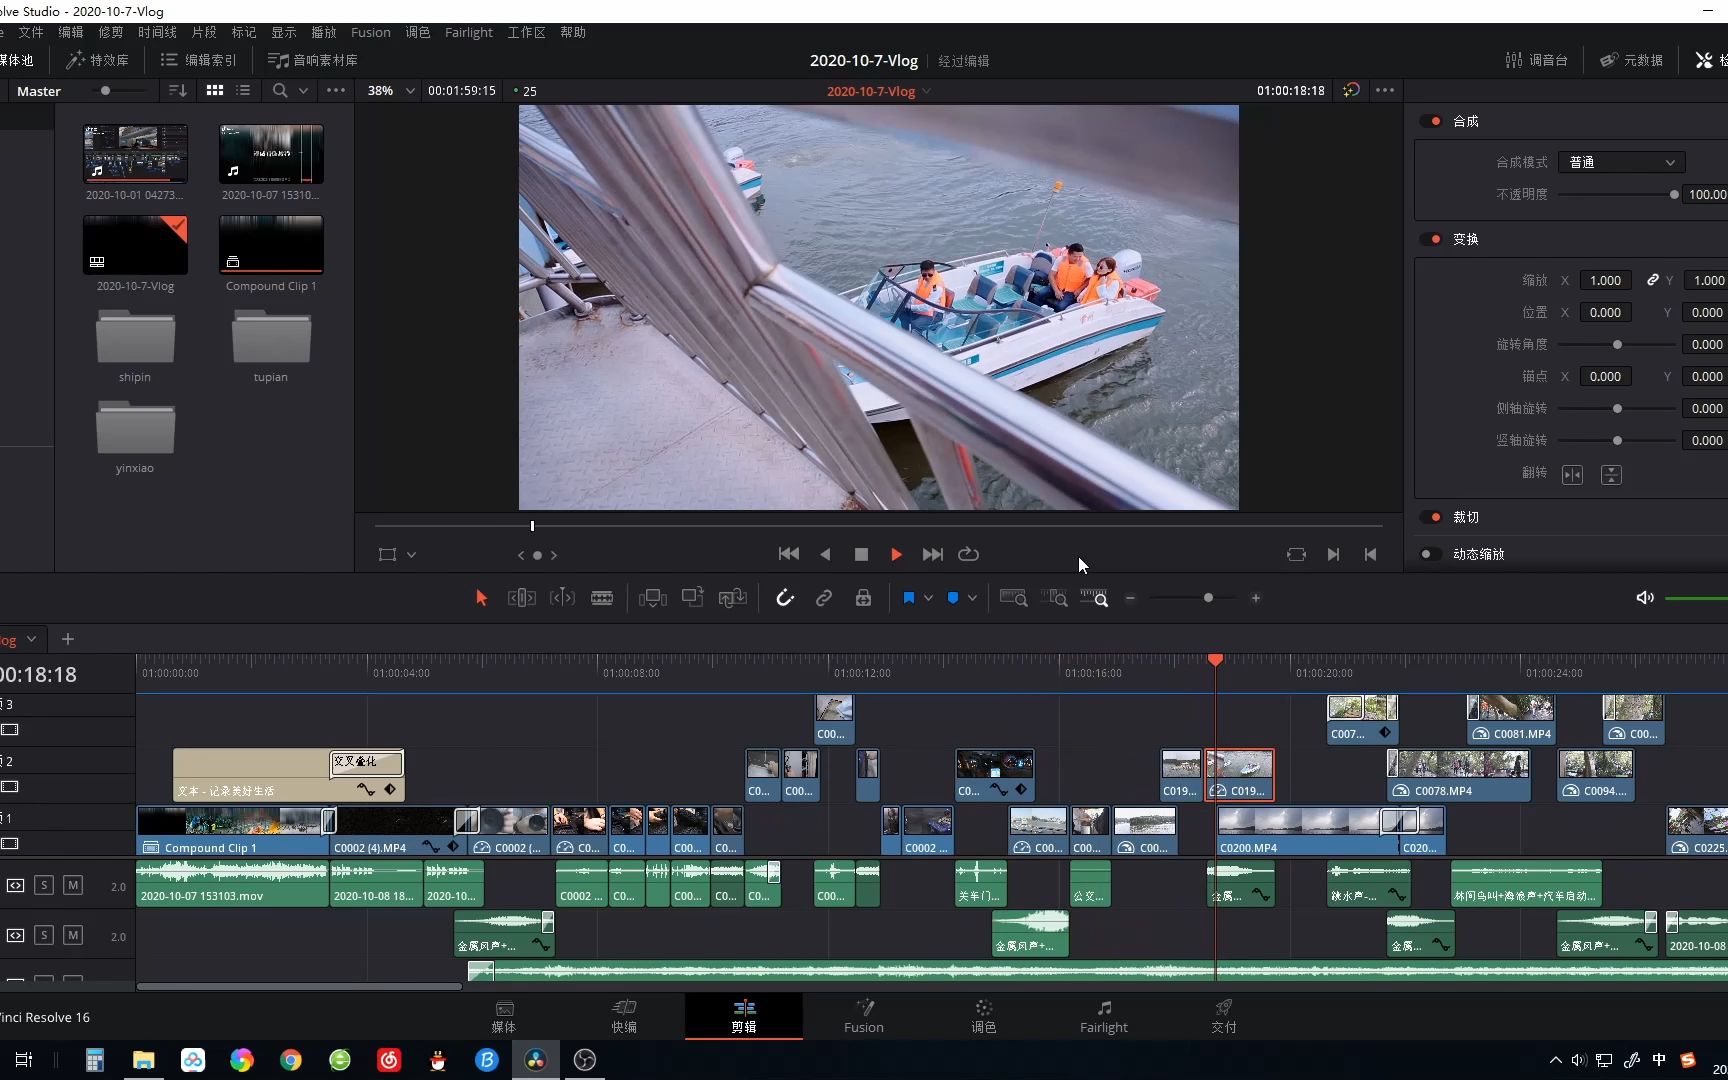
Task: Open media pool search
Action: pos(280,90)
